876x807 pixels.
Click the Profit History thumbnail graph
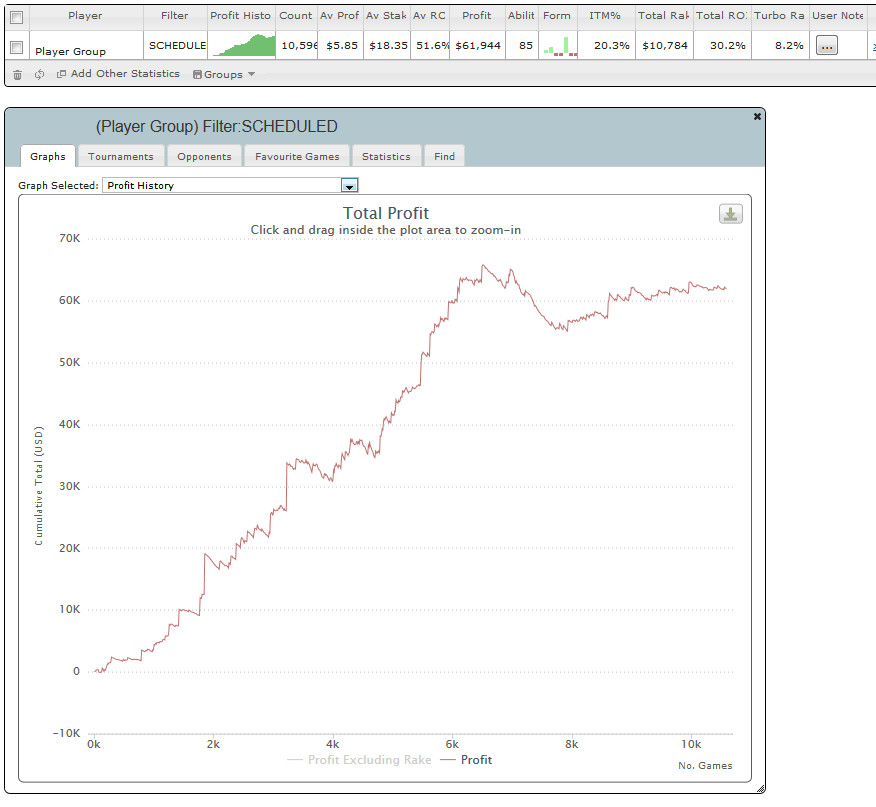[x=244, y=45]
